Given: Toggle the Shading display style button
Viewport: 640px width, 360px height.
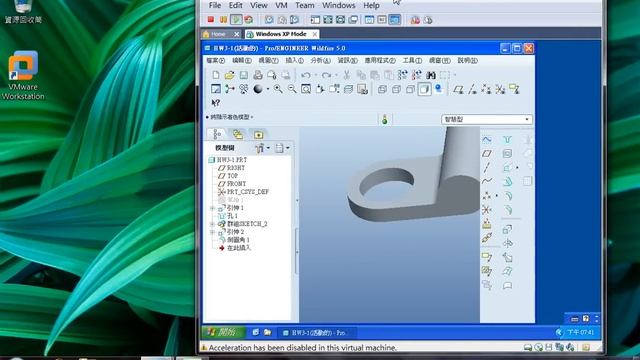Looking at the screenshot, I should coord(424,89).
